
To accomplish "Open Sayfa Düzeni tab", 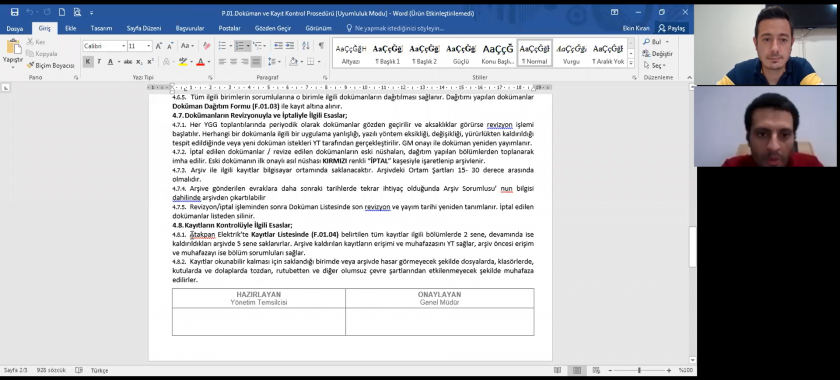I will coord(144,28).
